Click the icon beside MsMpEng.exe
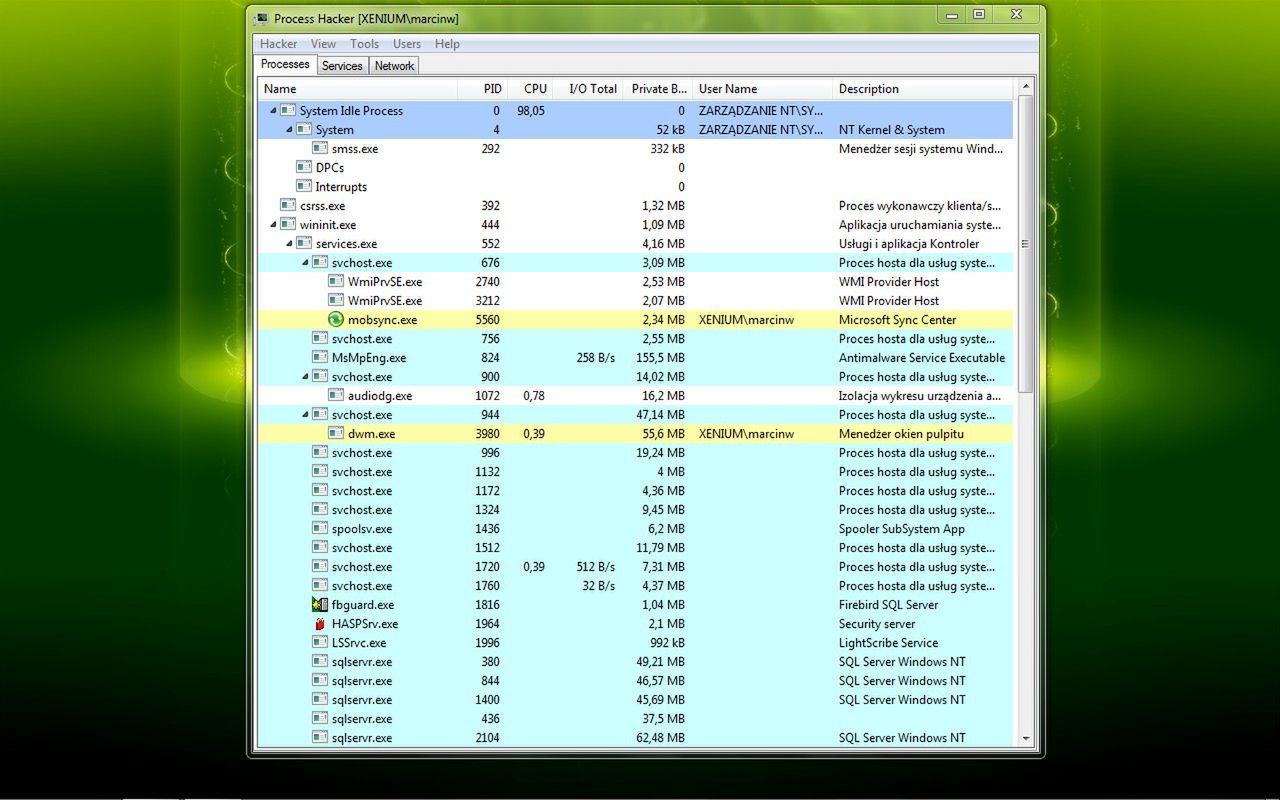The image size is (1280, 800). [320, 357]
